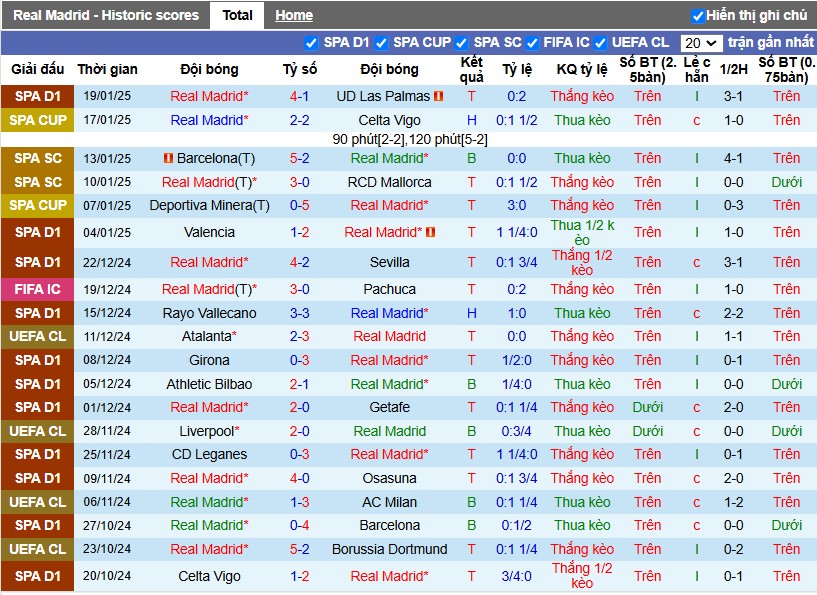Open Pachuca team link
817x595 pixels.
click(x=389, y=289)
